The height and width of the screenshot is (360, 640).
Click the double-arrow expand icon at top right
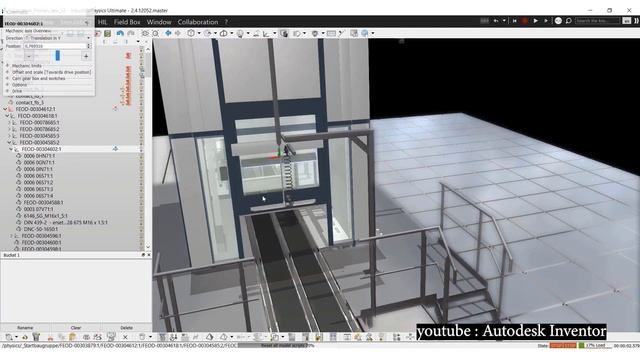pos(636,21)
